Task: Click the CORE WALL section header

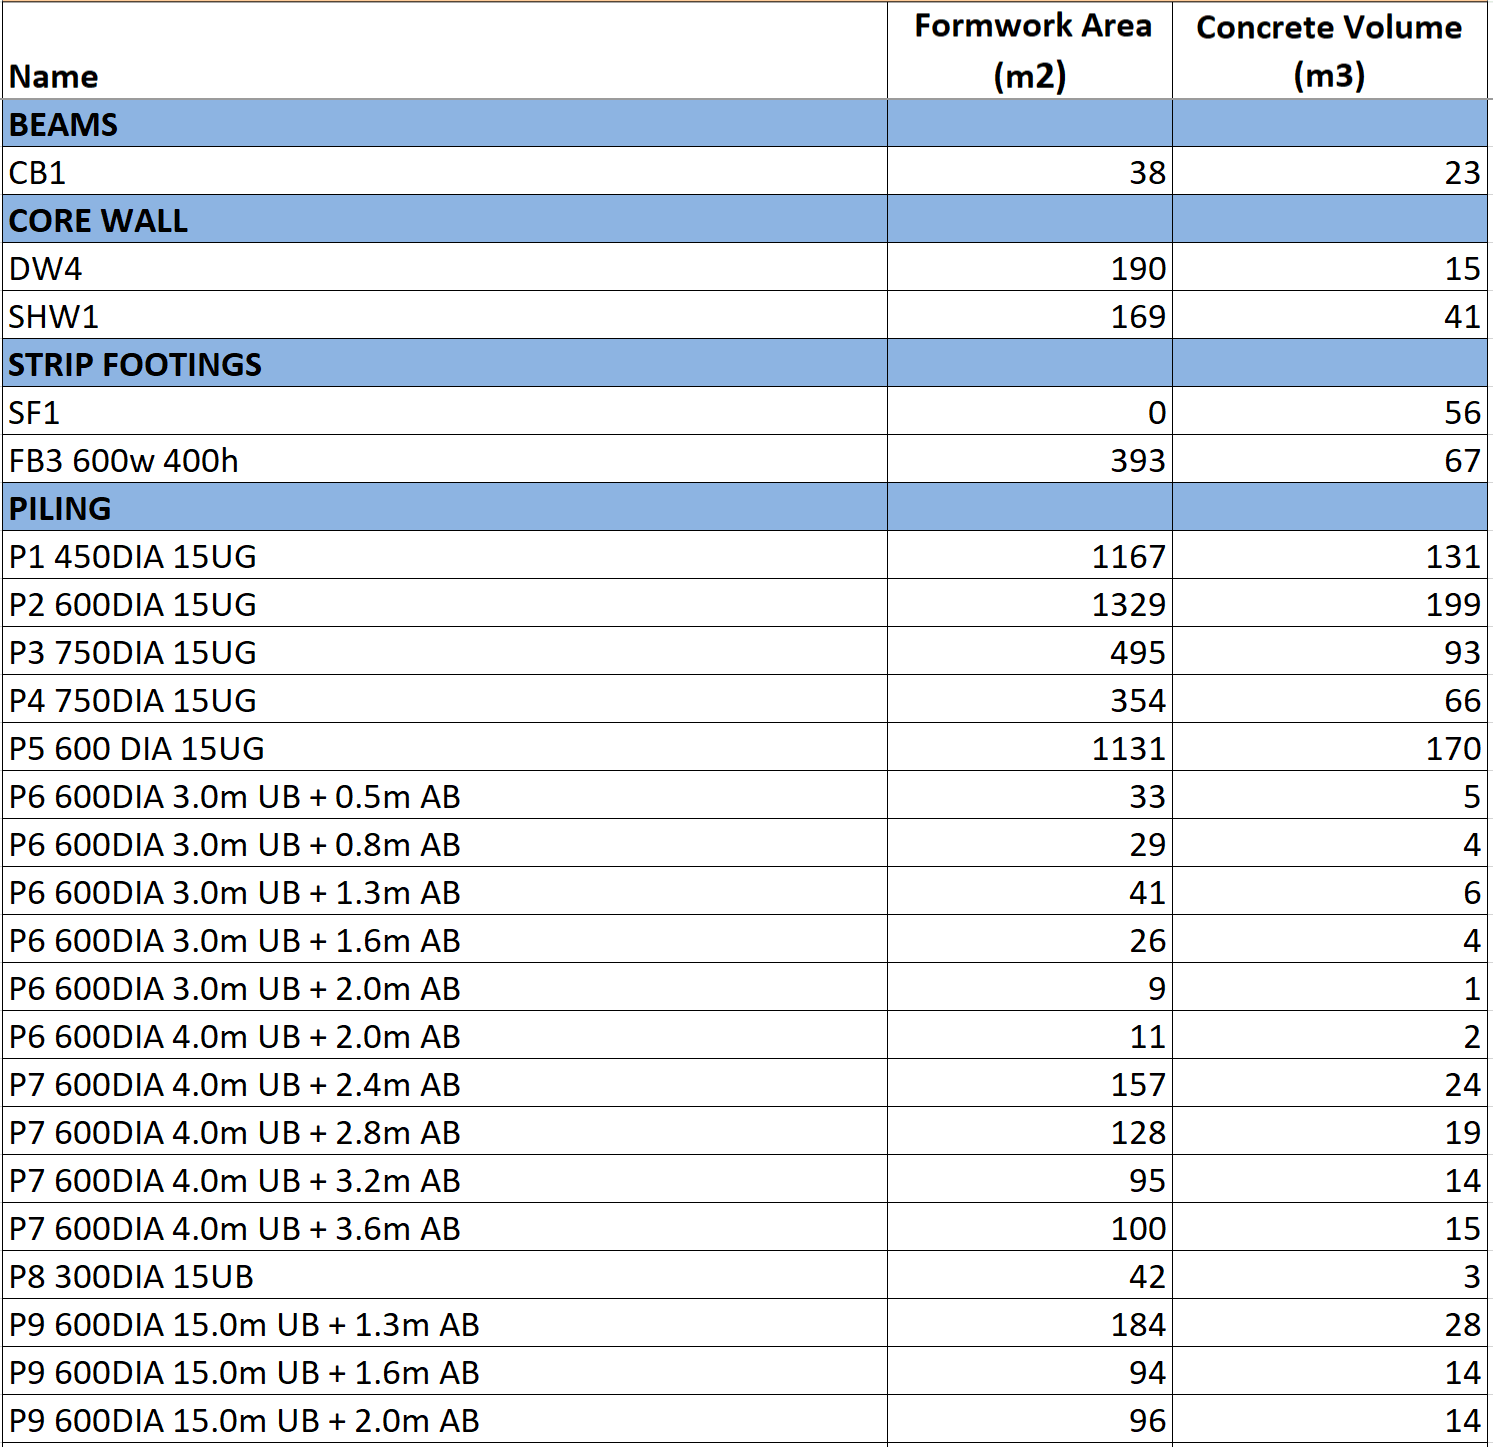Action: (98, 220)
